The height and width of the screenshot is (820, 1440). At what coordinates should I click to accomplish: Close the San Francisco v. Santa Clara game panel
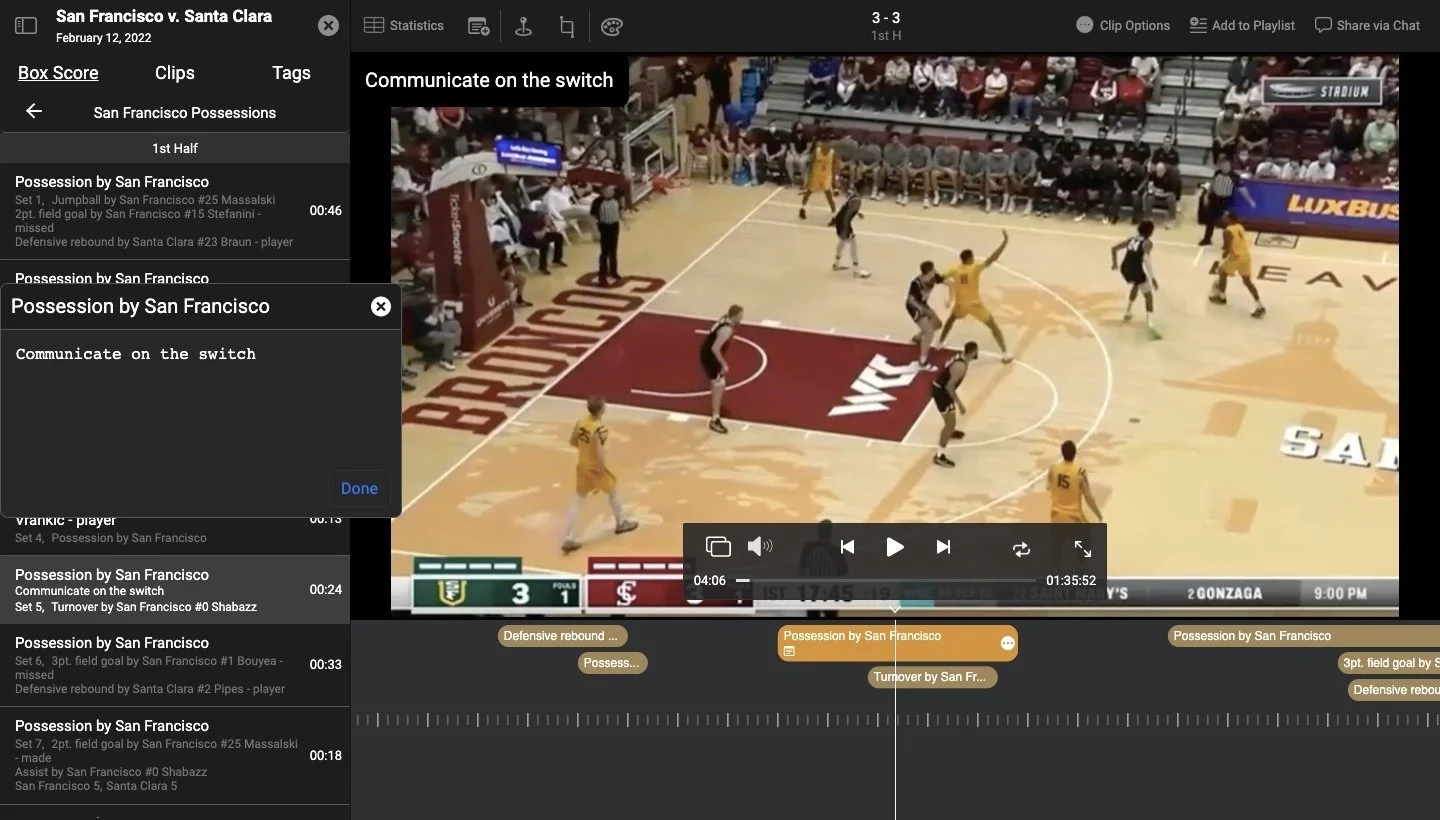pos(328,26)
